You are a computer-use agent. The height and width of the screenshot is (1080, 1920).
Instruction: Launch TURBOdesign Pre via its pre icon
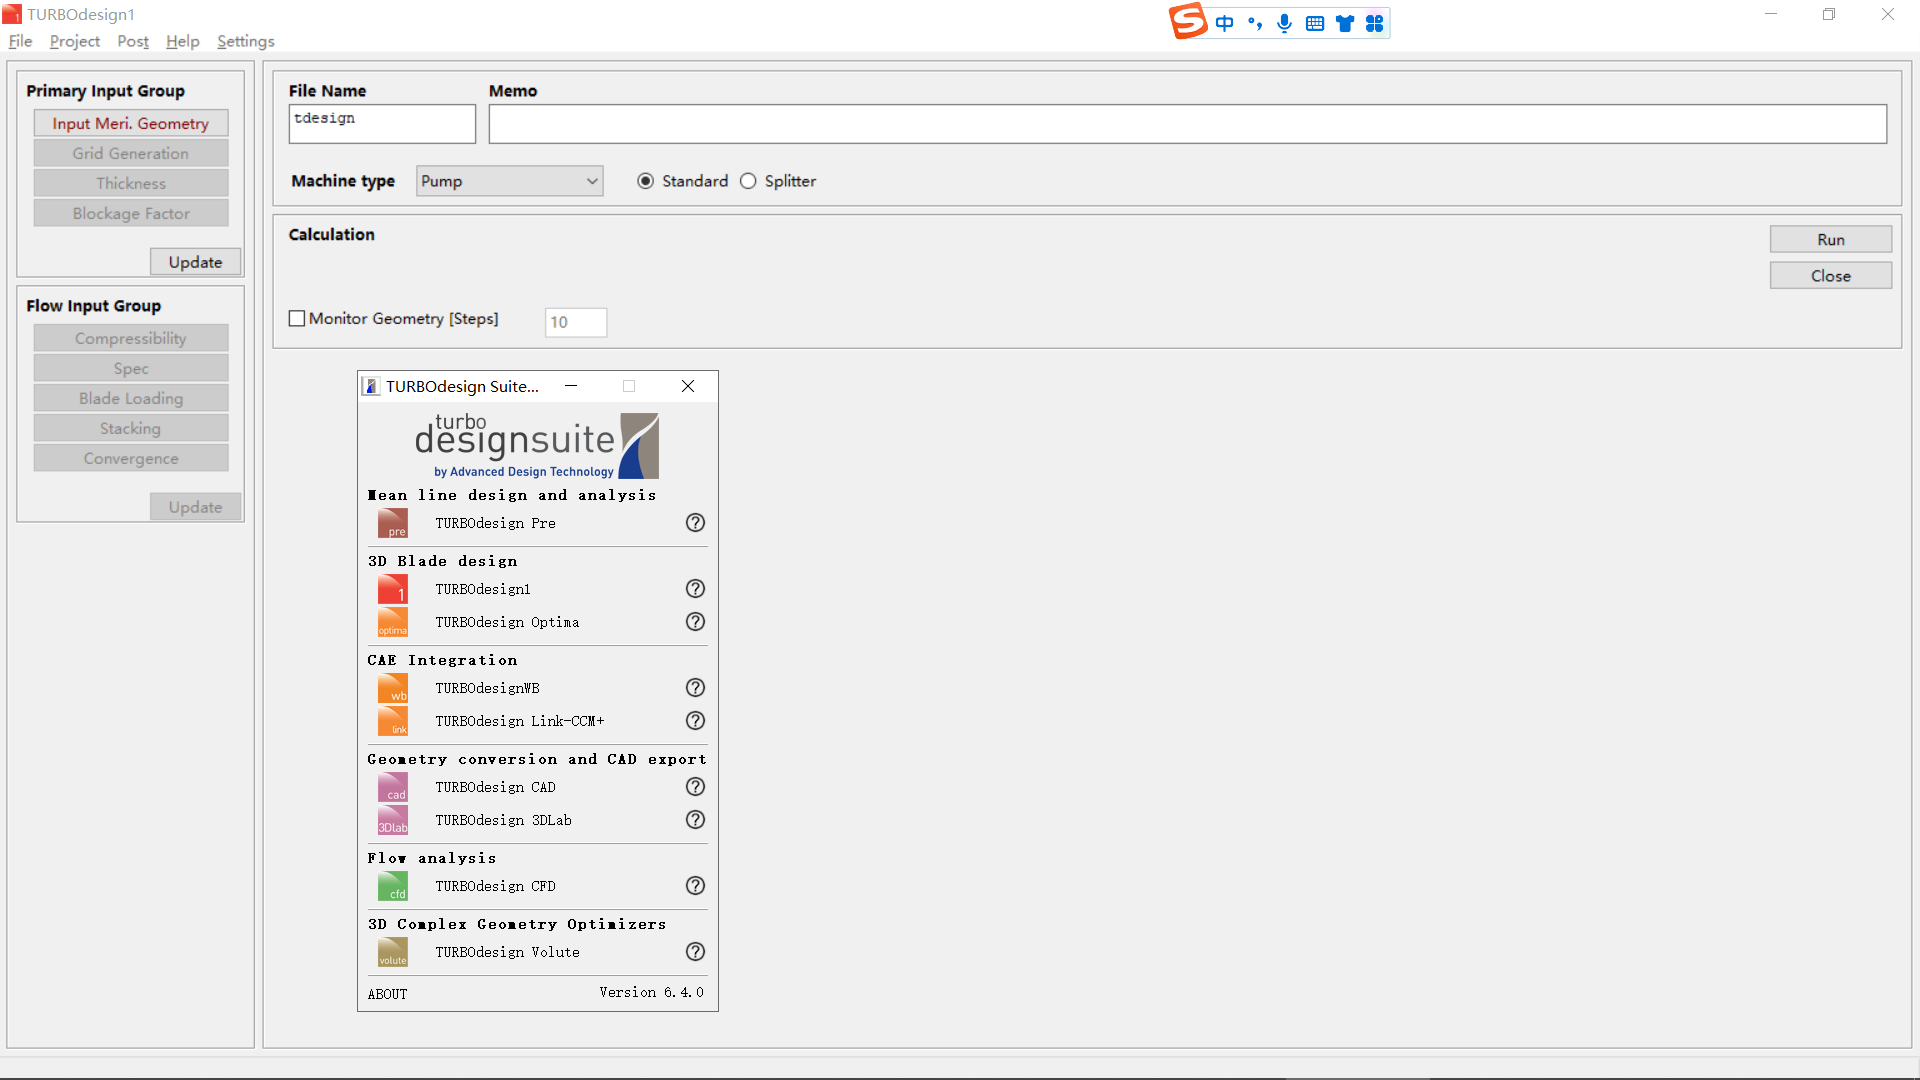coord(393,523)
